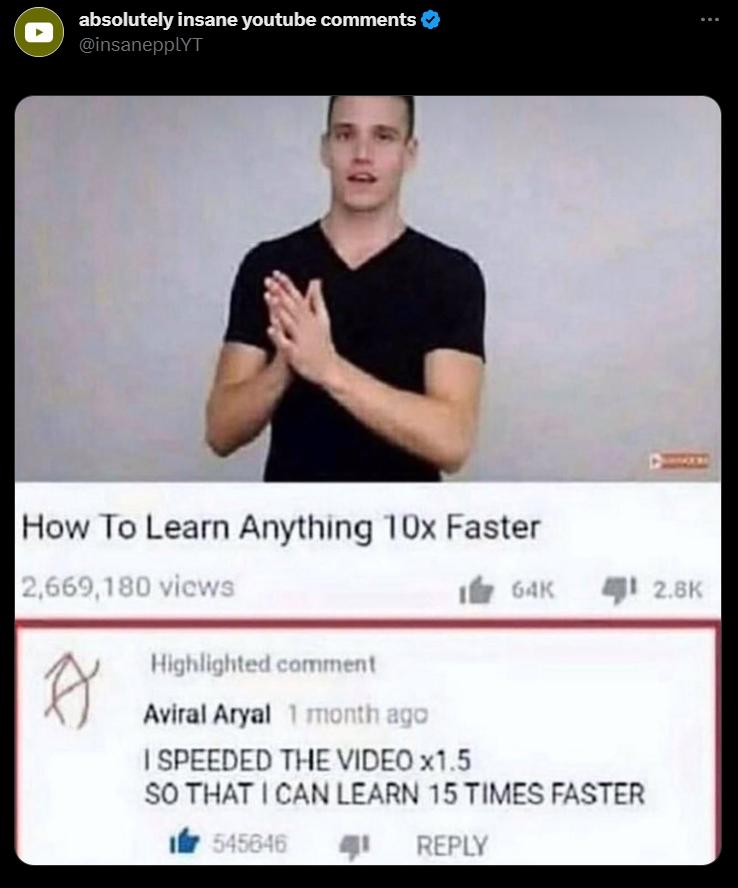
Task: Click the 545646 comment like count
Action: [x=250, y=844]
